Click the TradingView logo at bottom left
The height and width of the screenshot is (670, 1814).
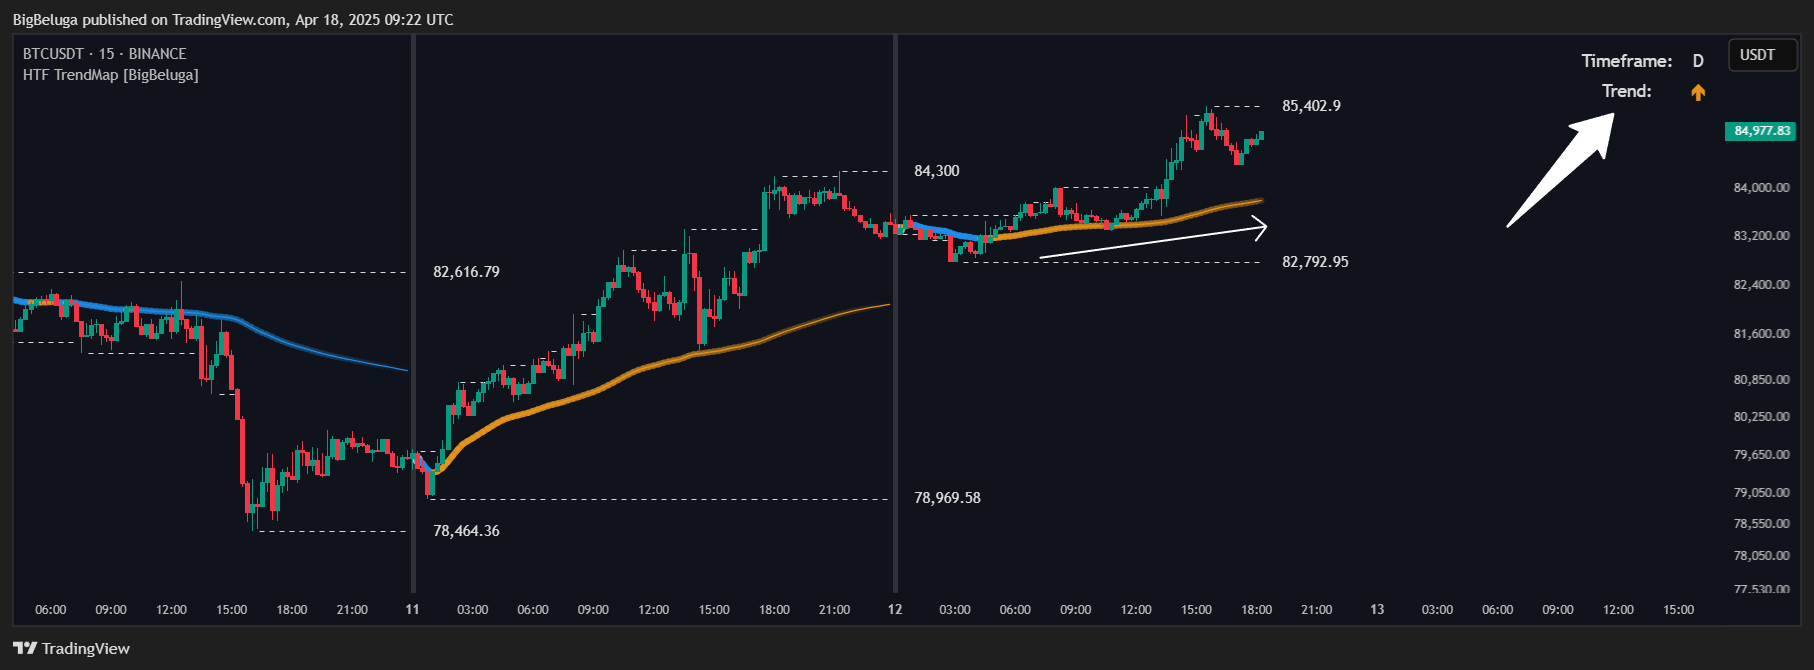point(71,648)
